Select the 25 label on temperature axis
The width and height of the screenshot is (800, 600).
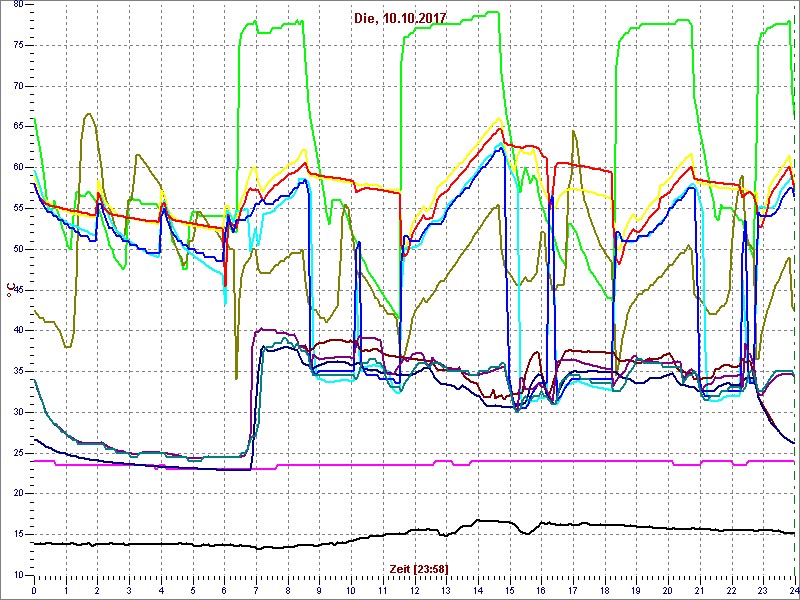[x=18, y=453]
